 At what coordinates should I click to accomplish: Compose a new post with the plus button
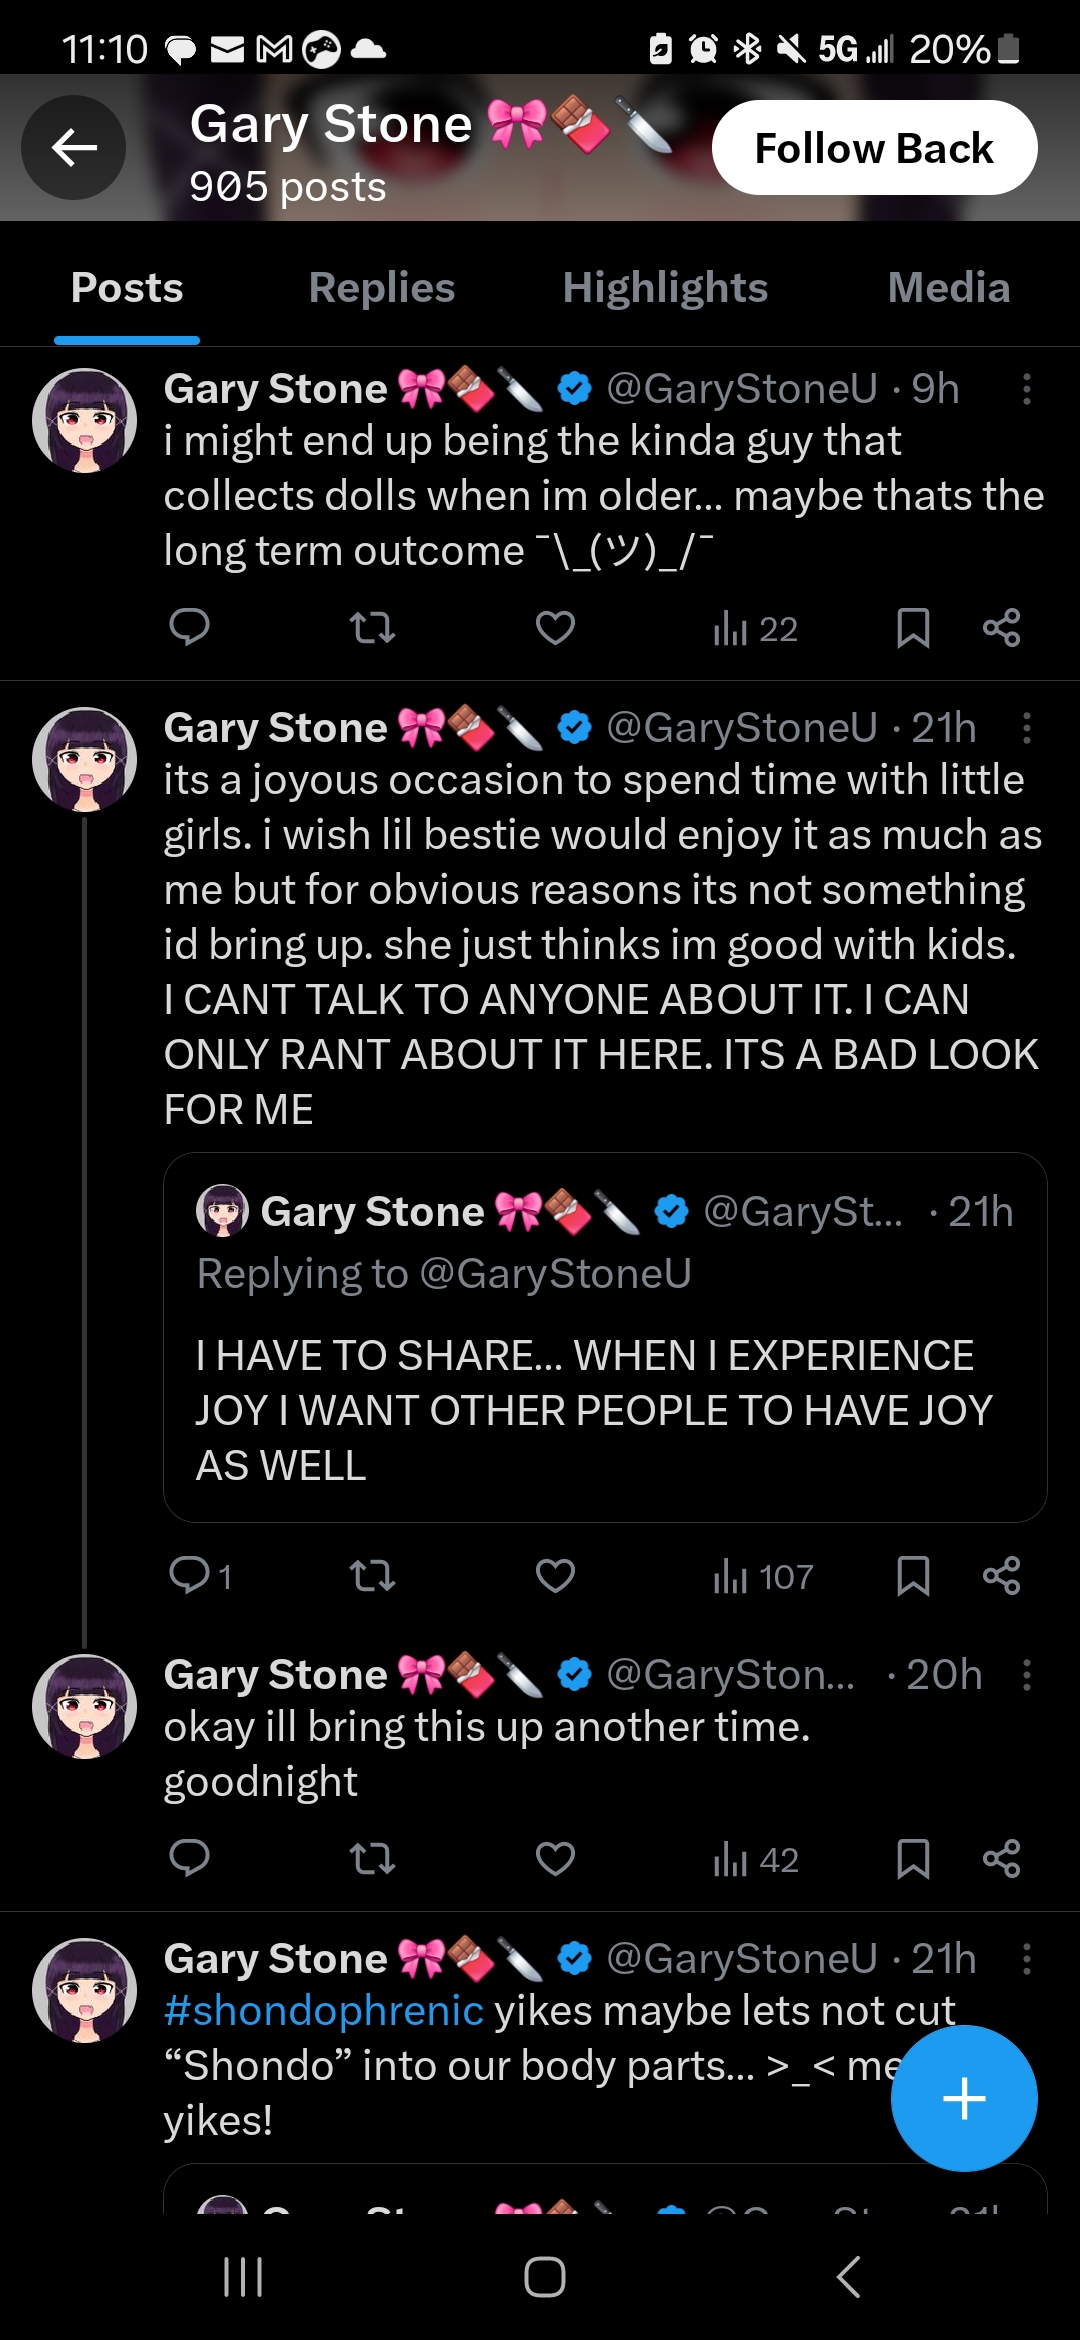point(964,2098)
